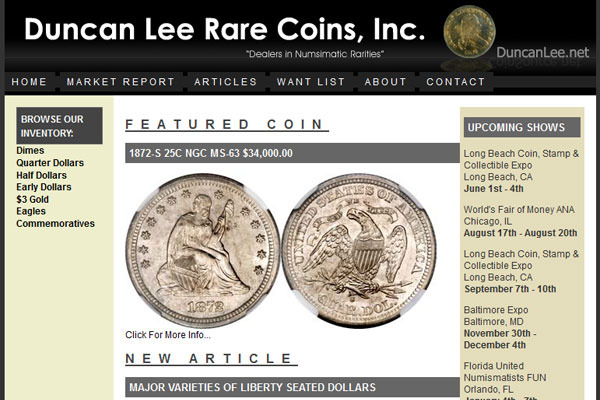Open the HOME navigation item
The width and height of the screenshot is (600, 400).
pyautogui.click(x=29, y=82)
